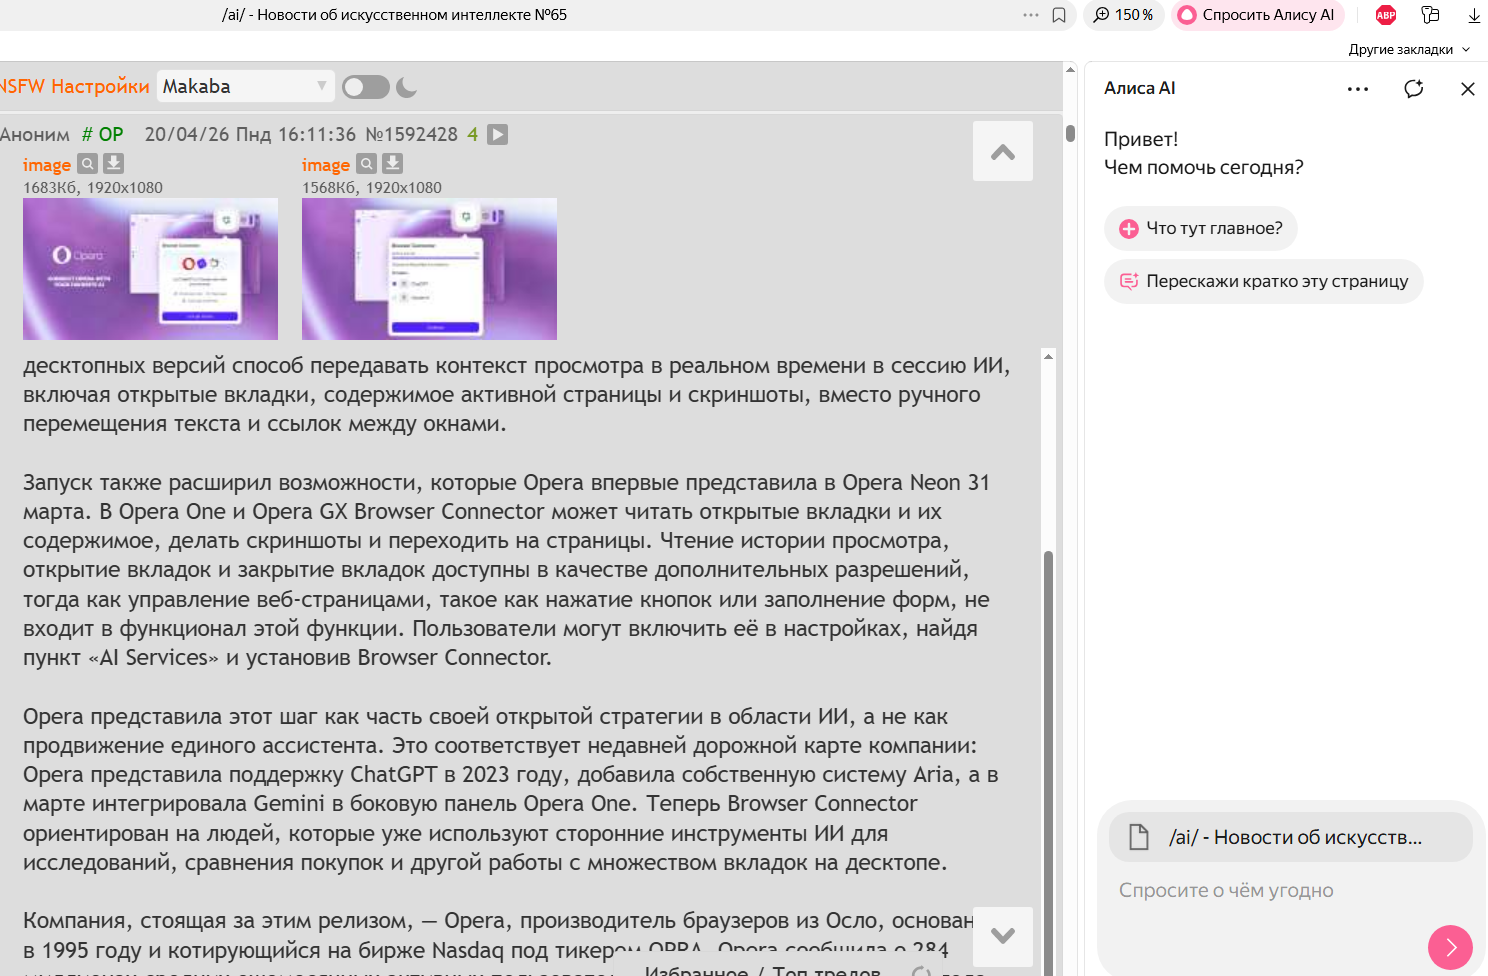Click the main page vertical scrollbar thumb
The height and width of the screenshot is (976, 1488).
coord(1070,134)
